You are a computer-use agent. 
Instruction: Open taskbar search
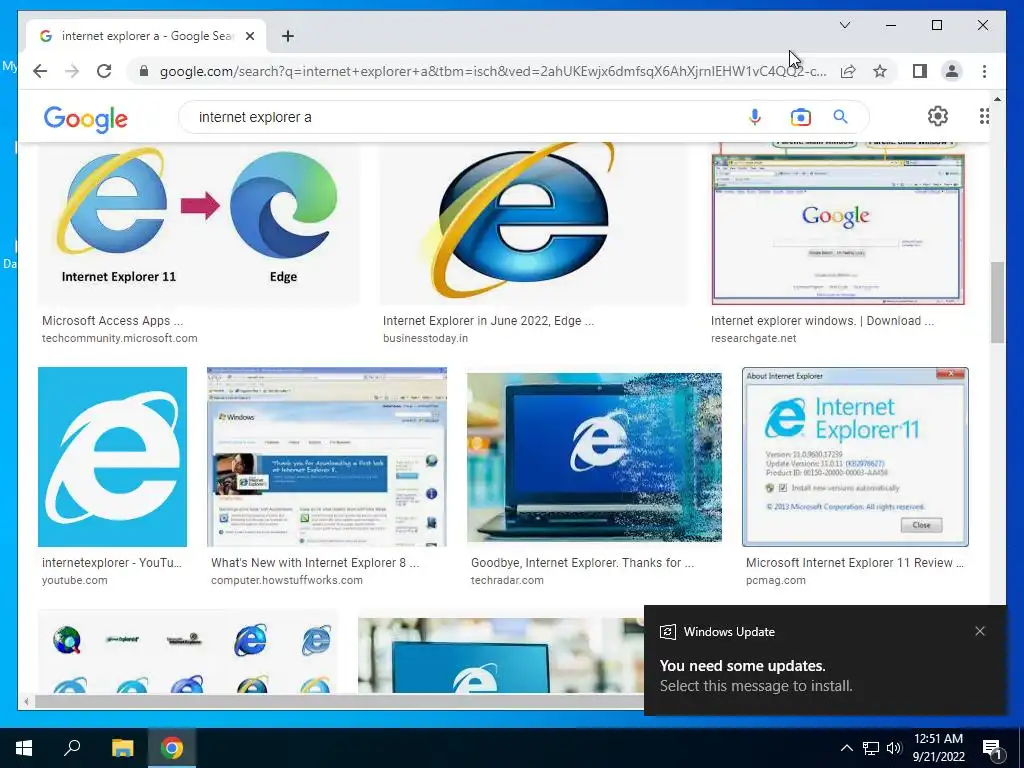[x=72, y=748]
